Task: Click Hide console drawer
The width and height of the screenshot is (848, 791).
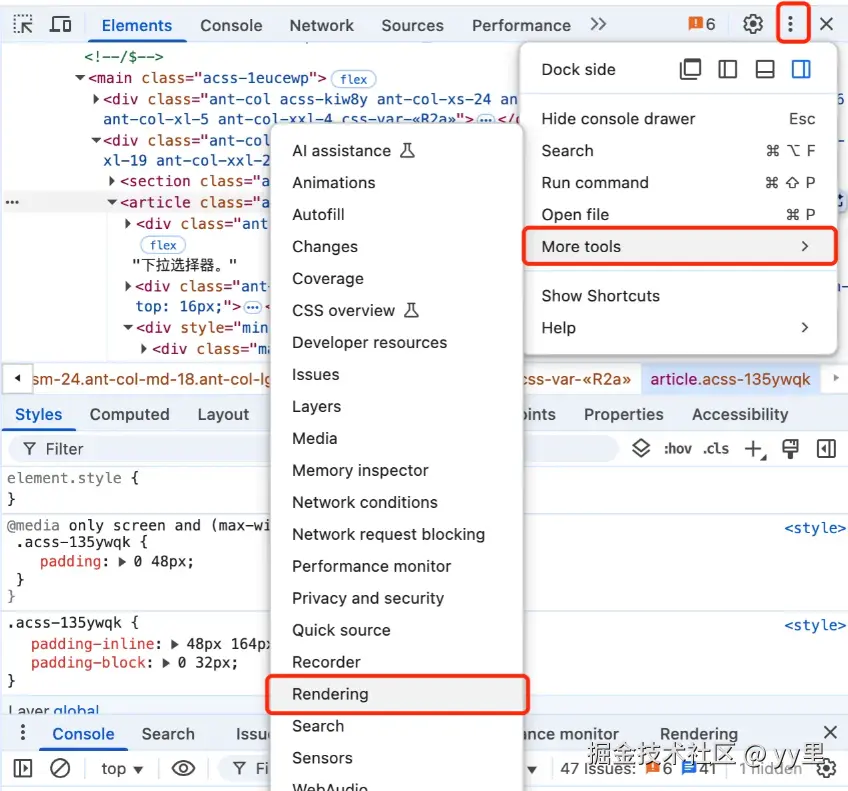Action: [680, 119]
